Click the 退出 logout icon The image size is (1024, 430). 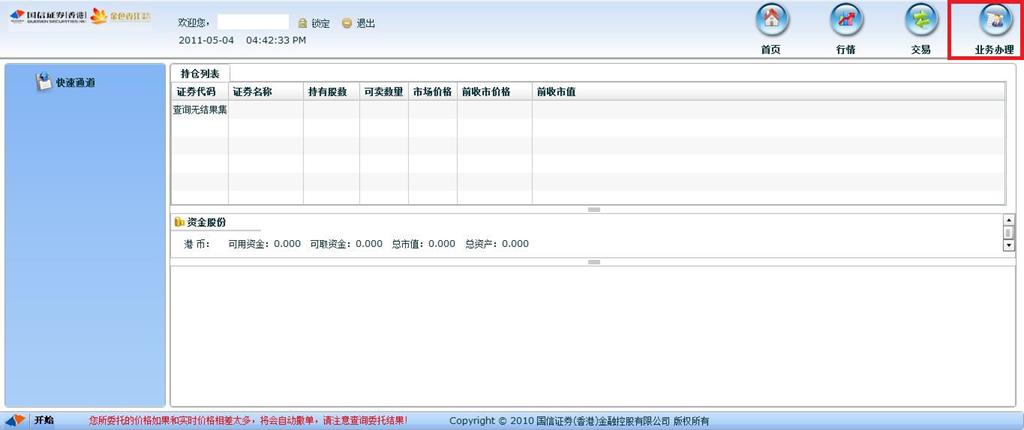(347, 23)
